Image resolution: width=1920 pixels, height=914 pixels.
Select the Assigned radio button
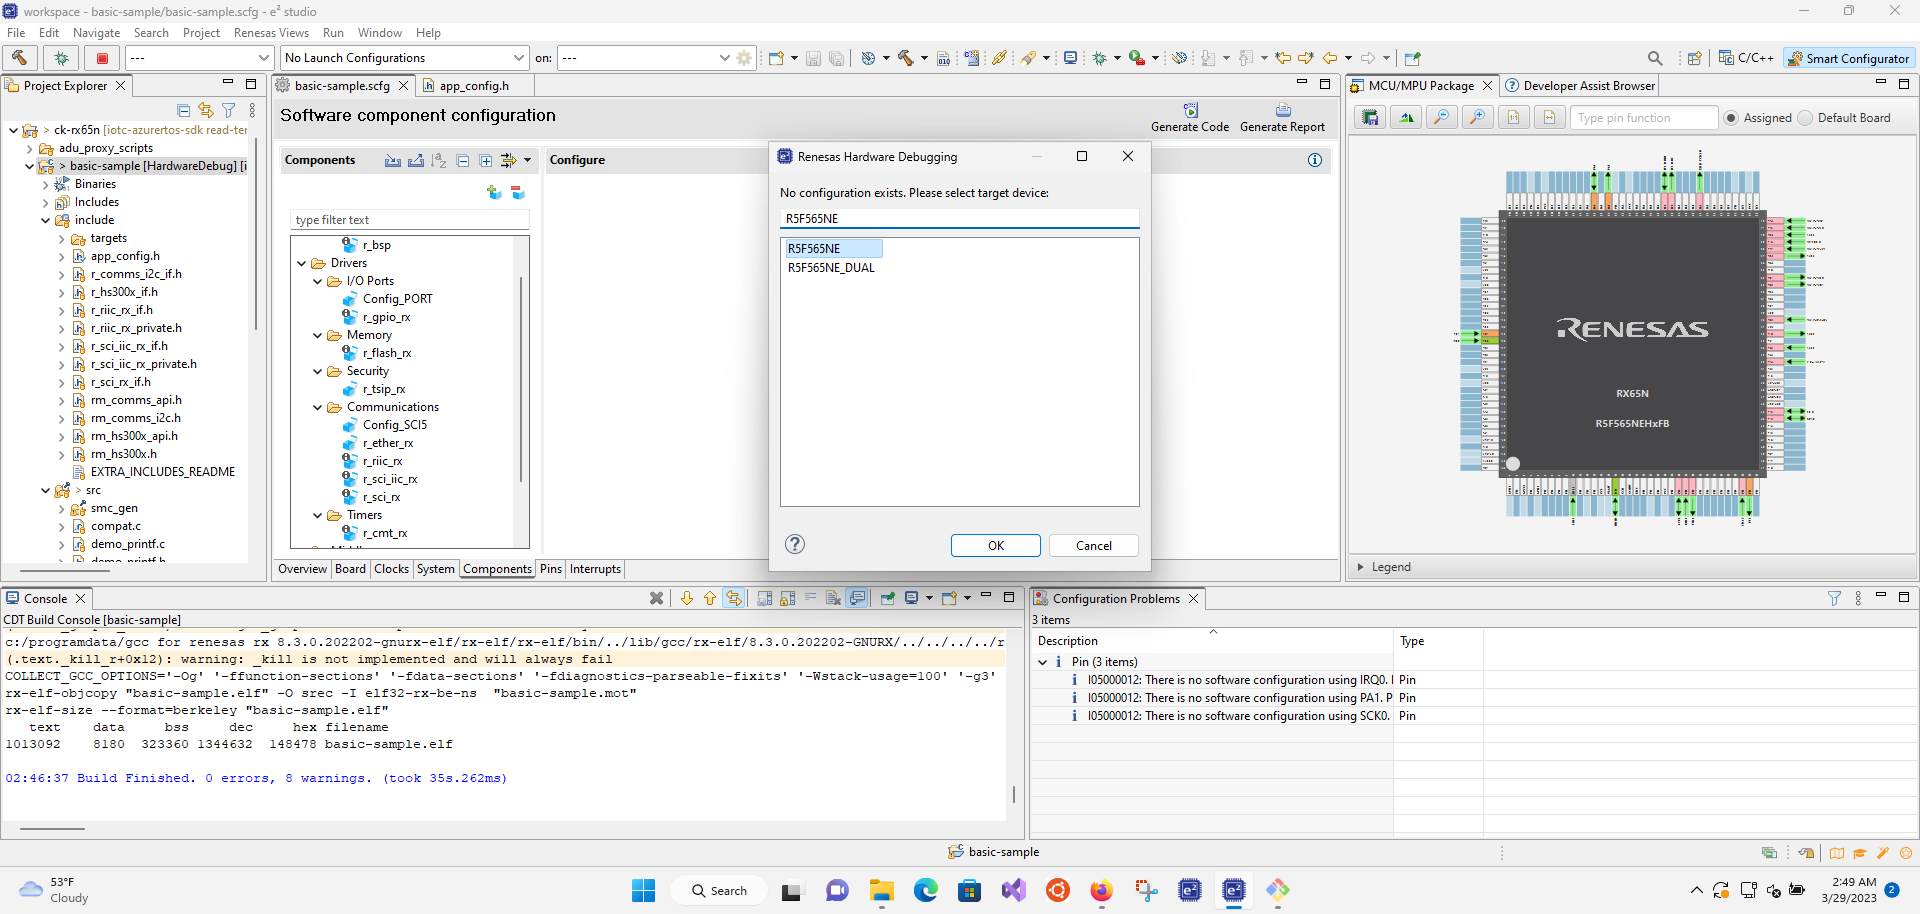pos(1731,118)
